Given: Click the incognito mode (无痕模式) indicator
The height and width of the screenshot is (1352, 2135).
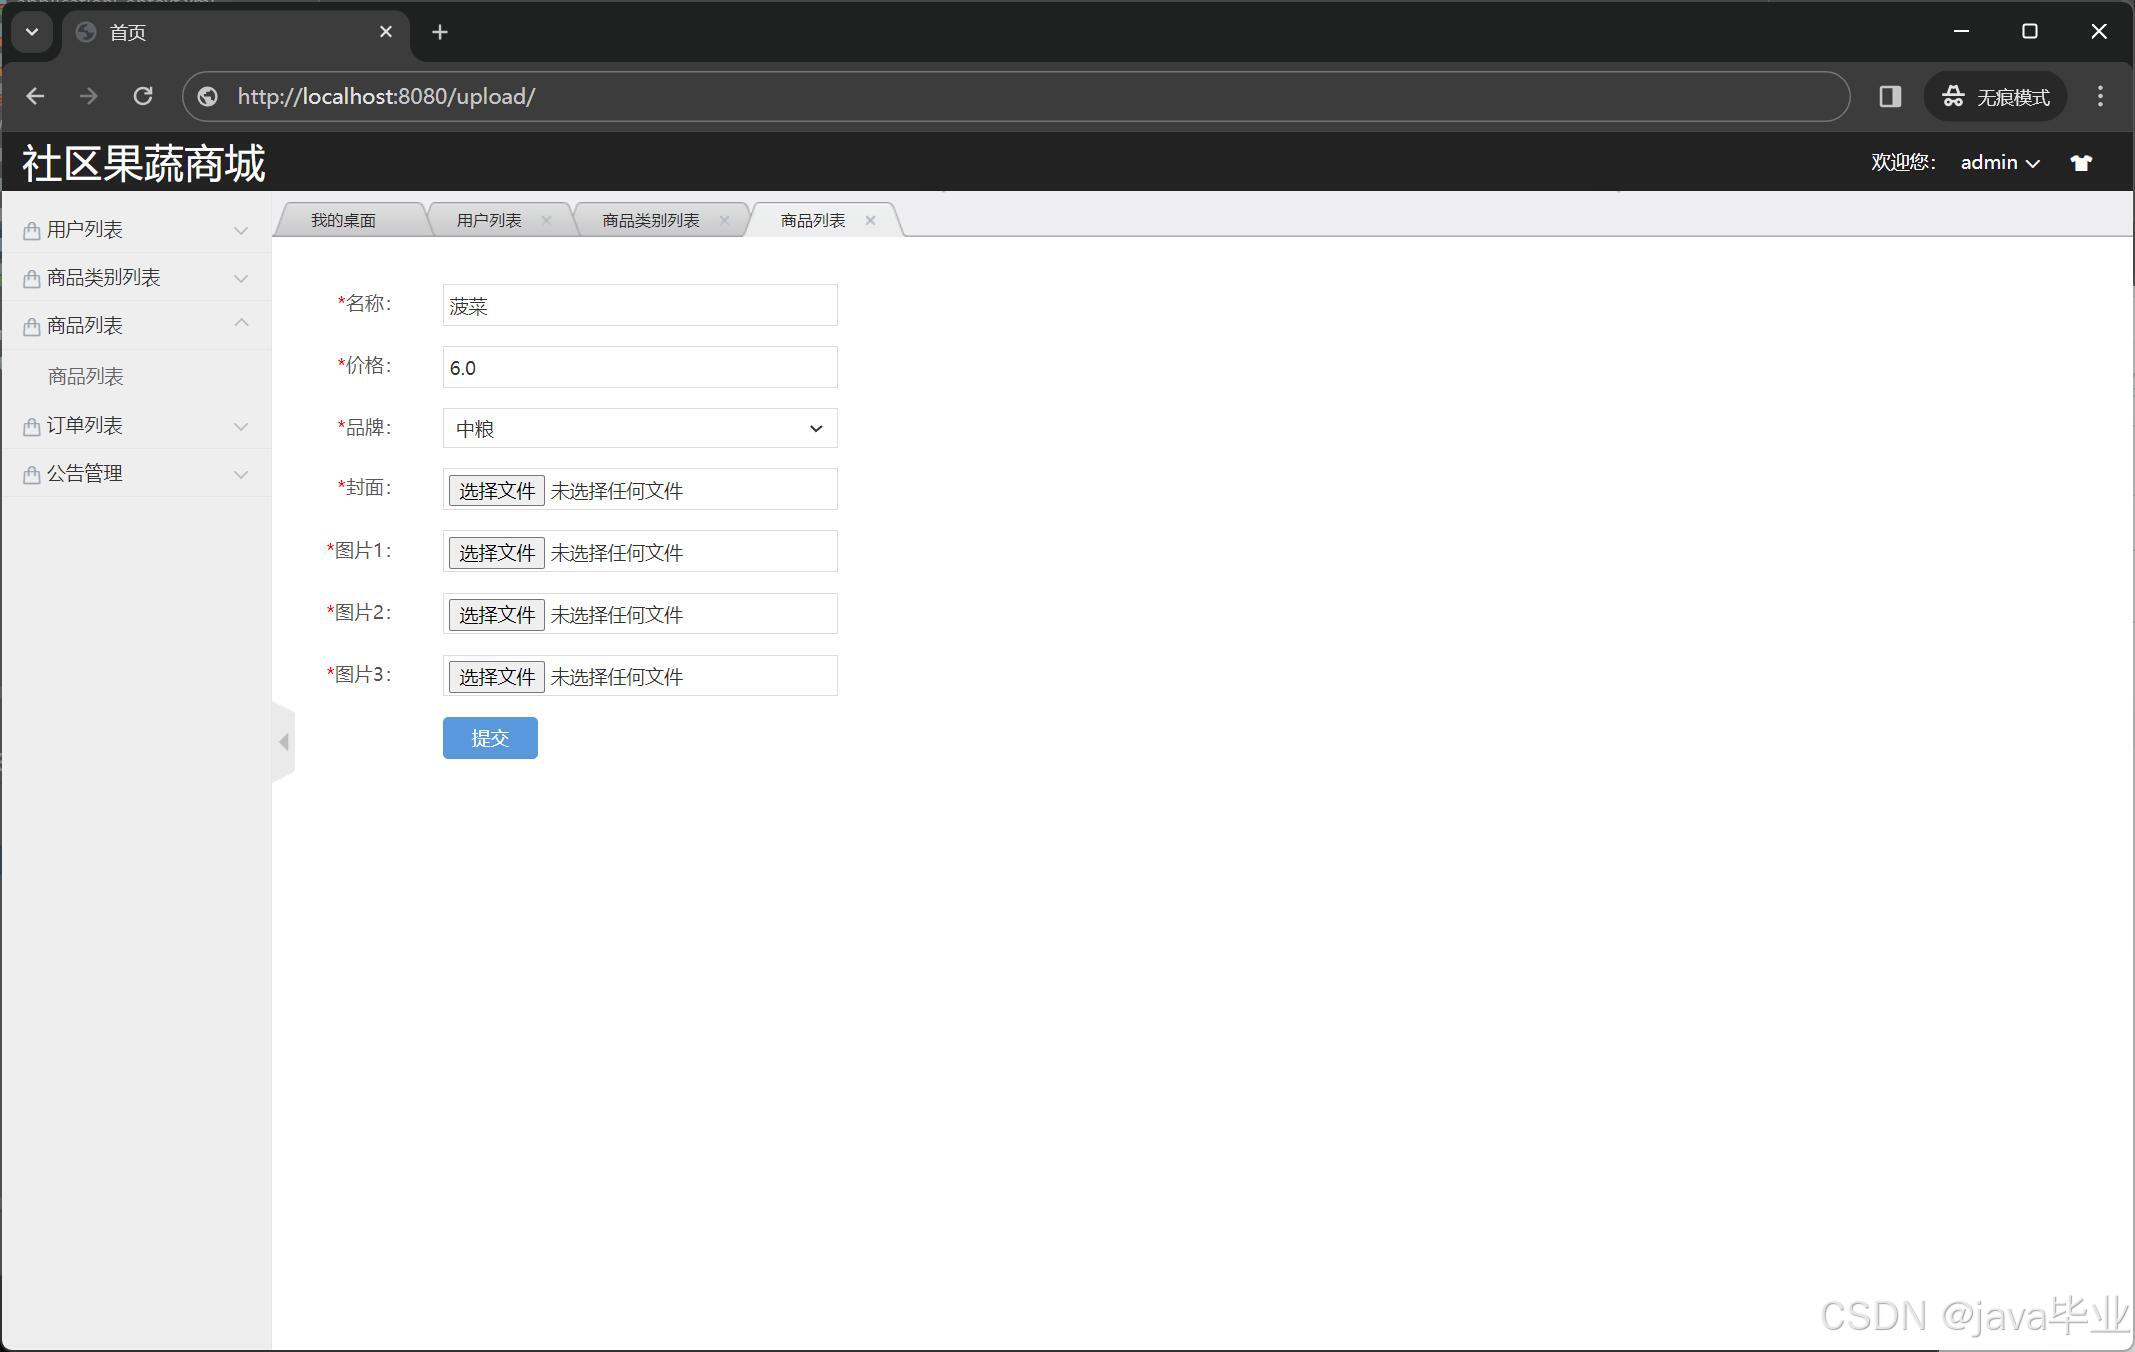Looking at the screenshot, I should tap(1995, 97).
